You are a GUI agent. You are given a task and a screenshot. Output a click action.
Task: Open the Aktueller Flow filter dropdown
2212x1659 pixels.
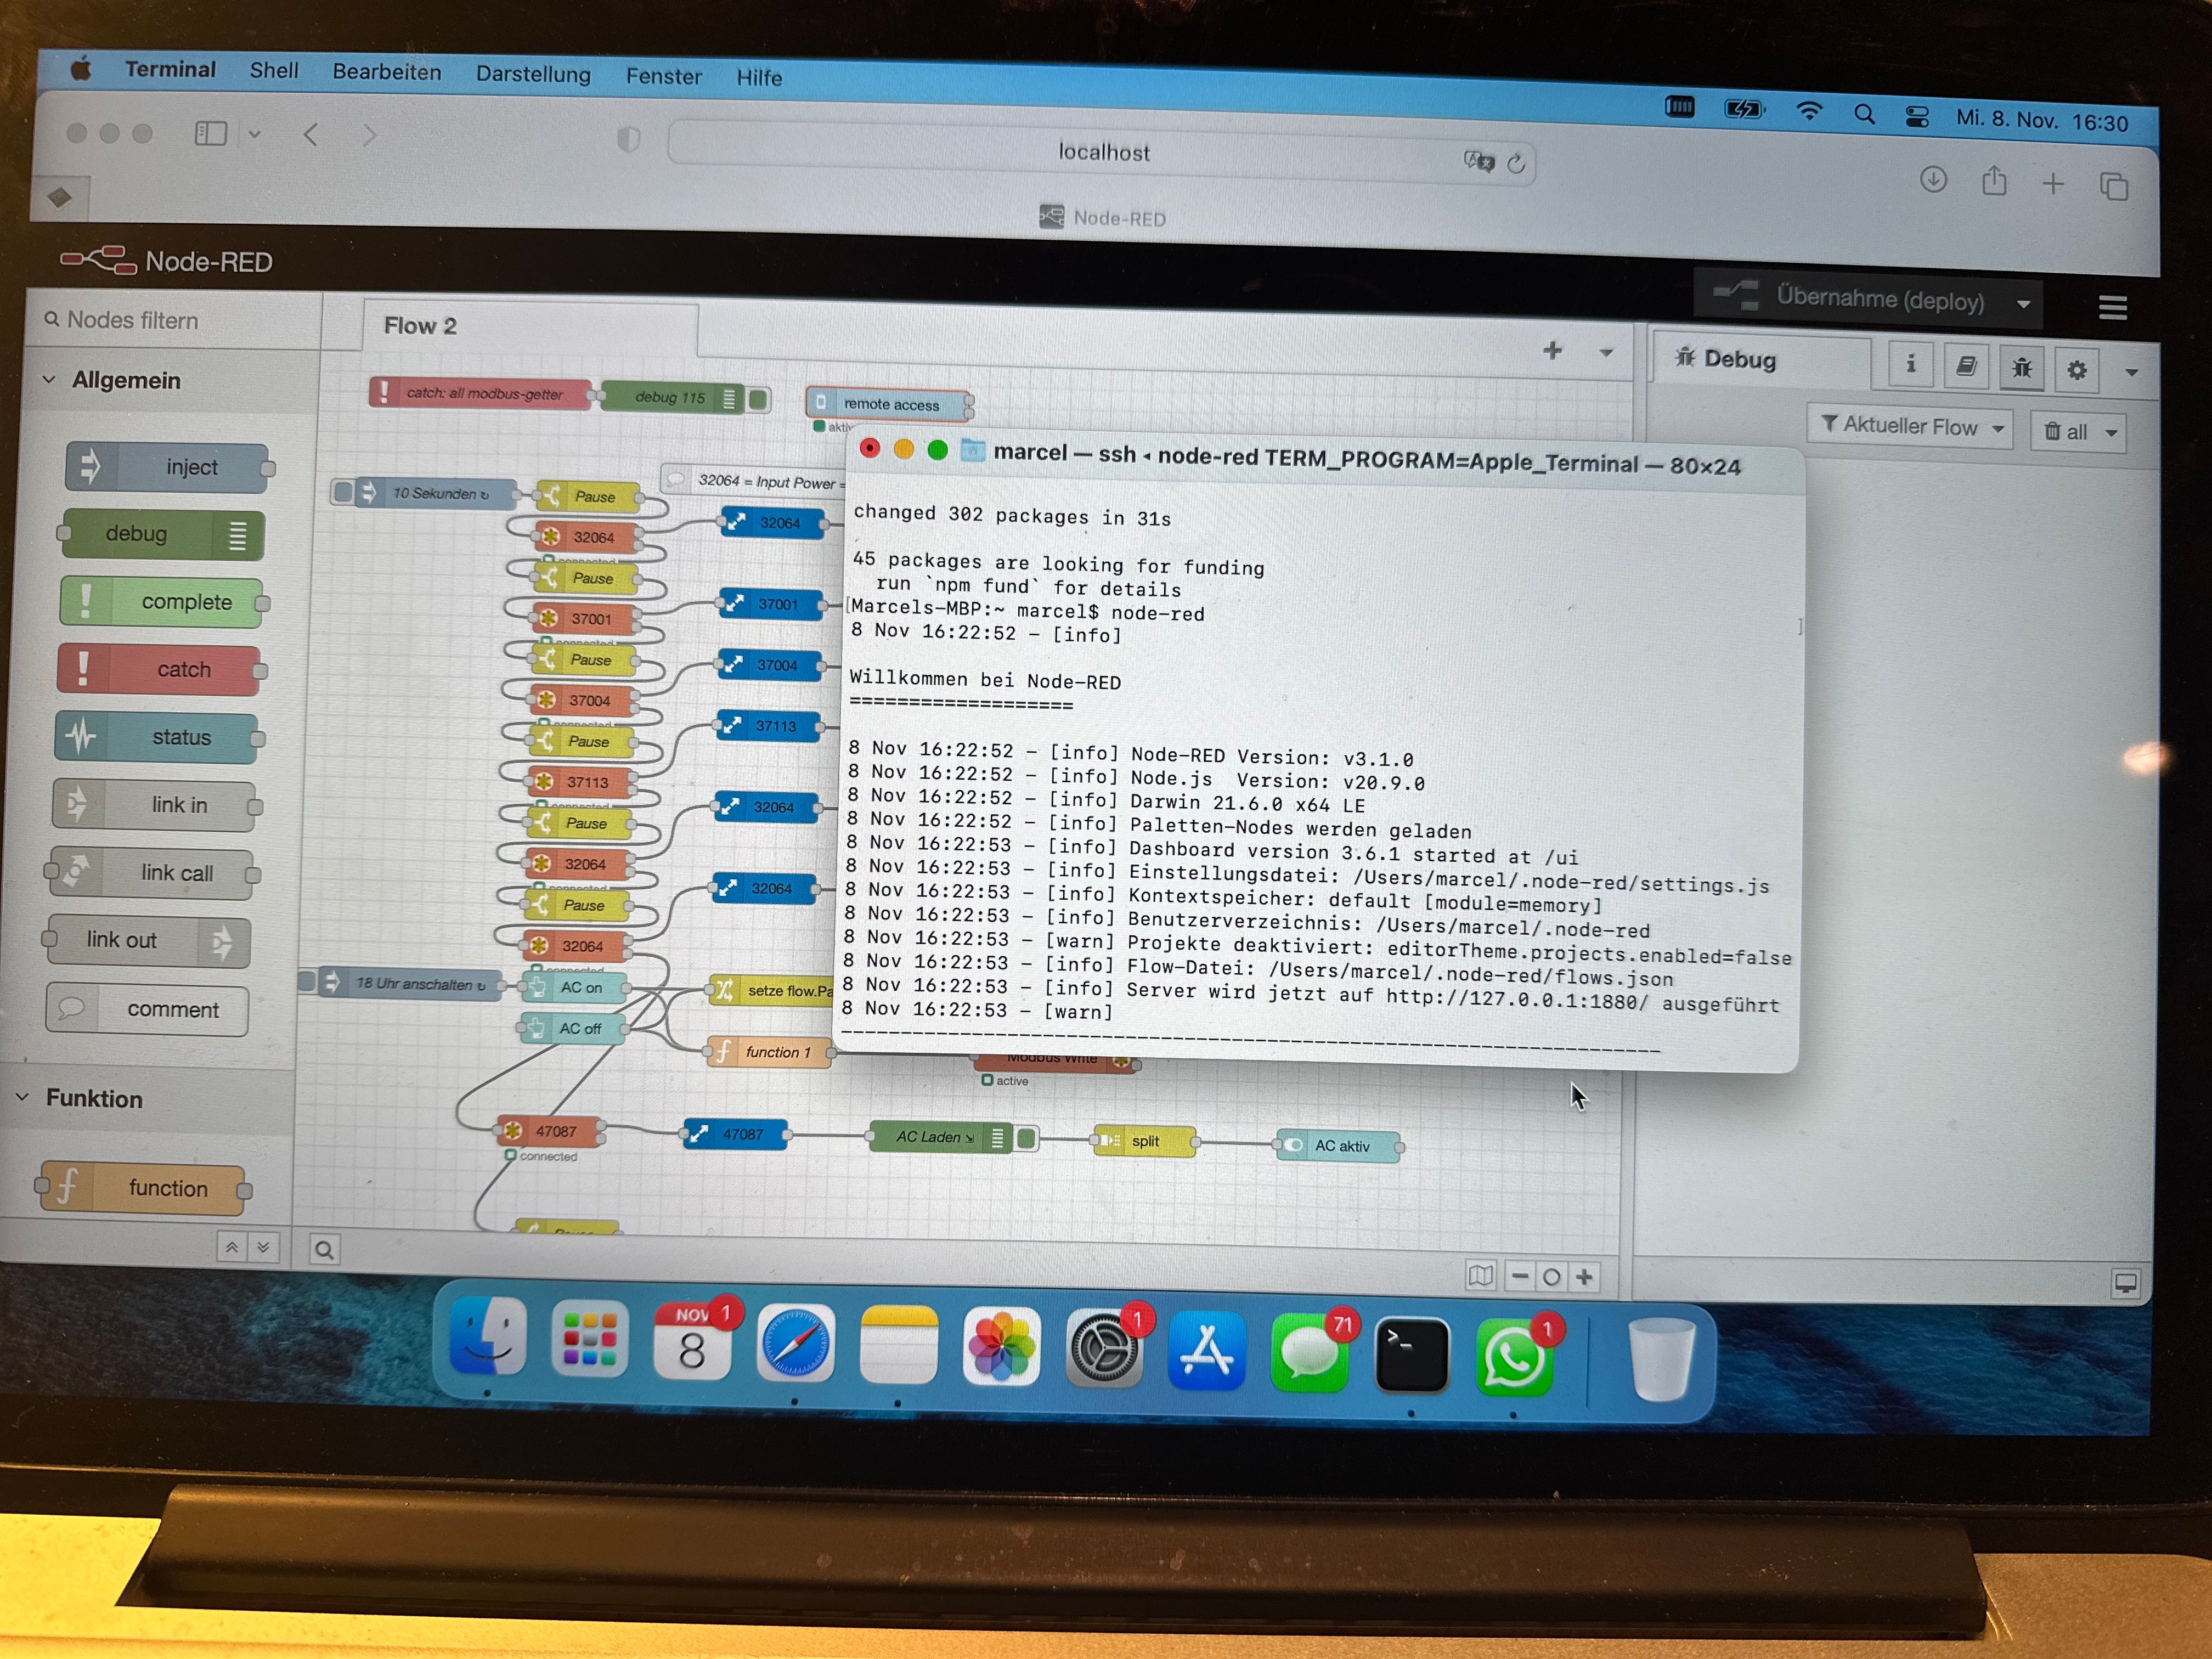click(x=1910, y=427)
